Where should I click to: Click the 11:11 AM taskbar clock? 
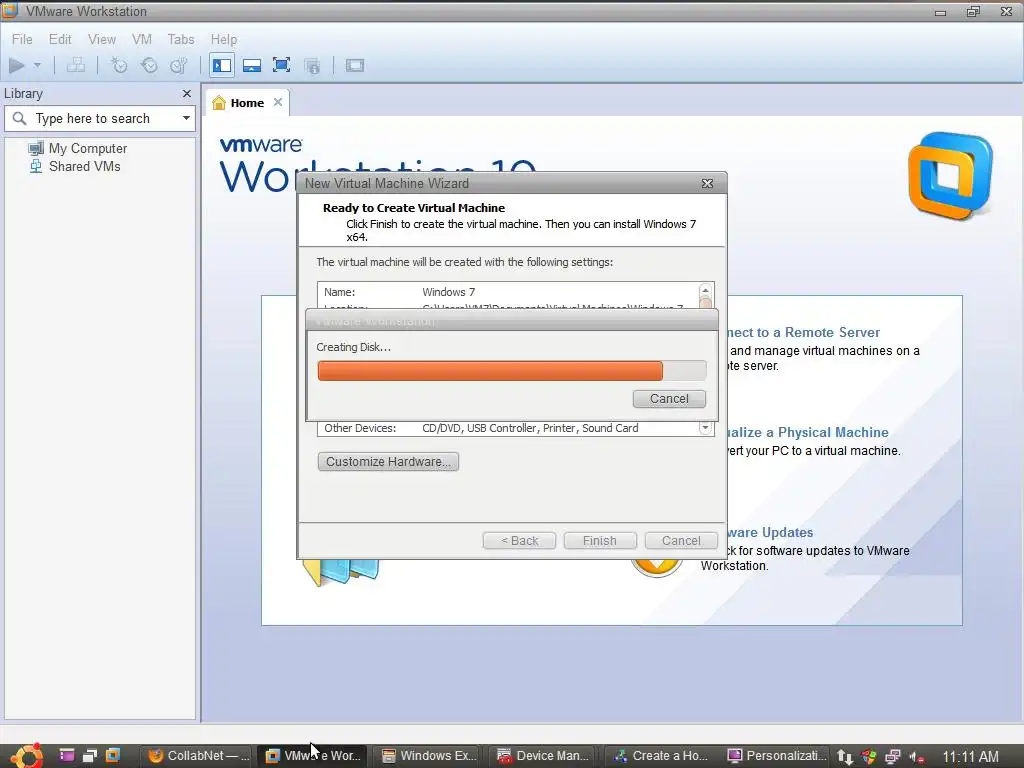click(x=970, y=757)
